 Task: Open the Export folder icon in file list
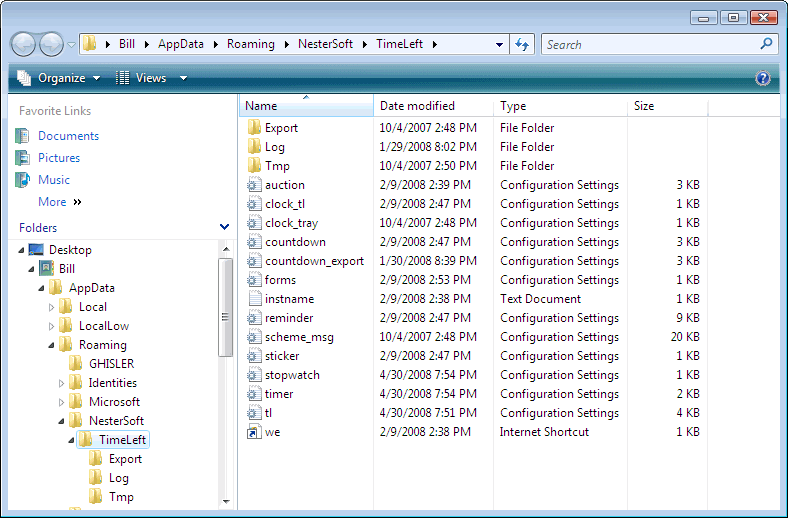254,128
